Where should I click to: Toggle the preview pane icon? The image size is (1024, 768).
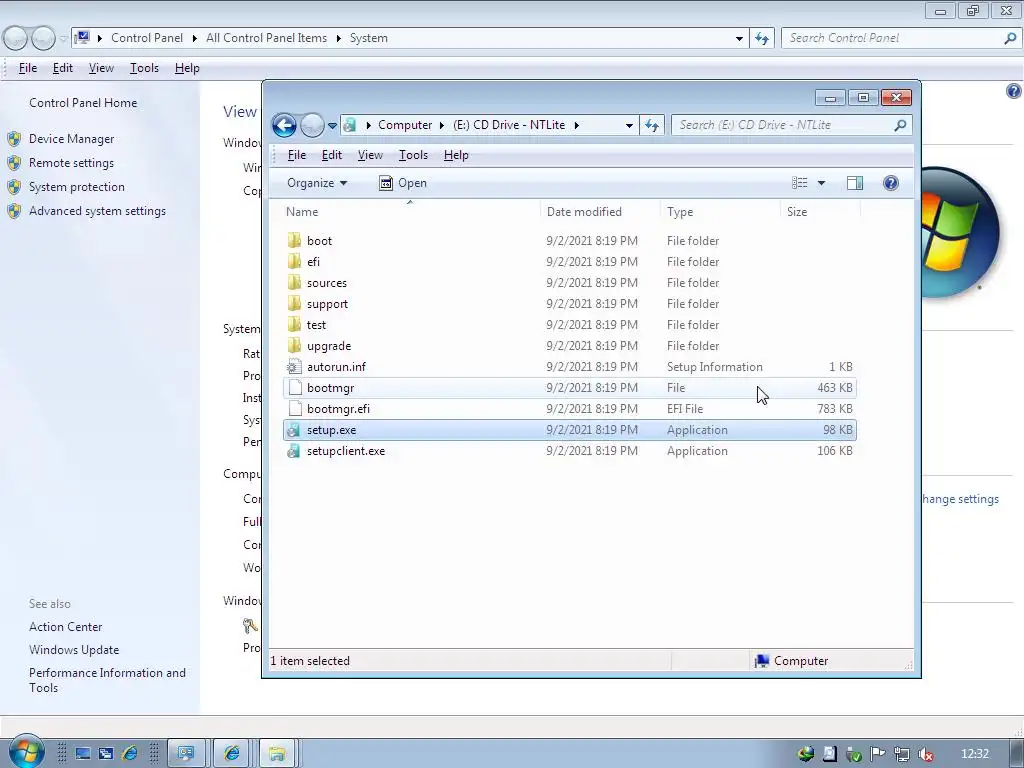pos(855,183)
